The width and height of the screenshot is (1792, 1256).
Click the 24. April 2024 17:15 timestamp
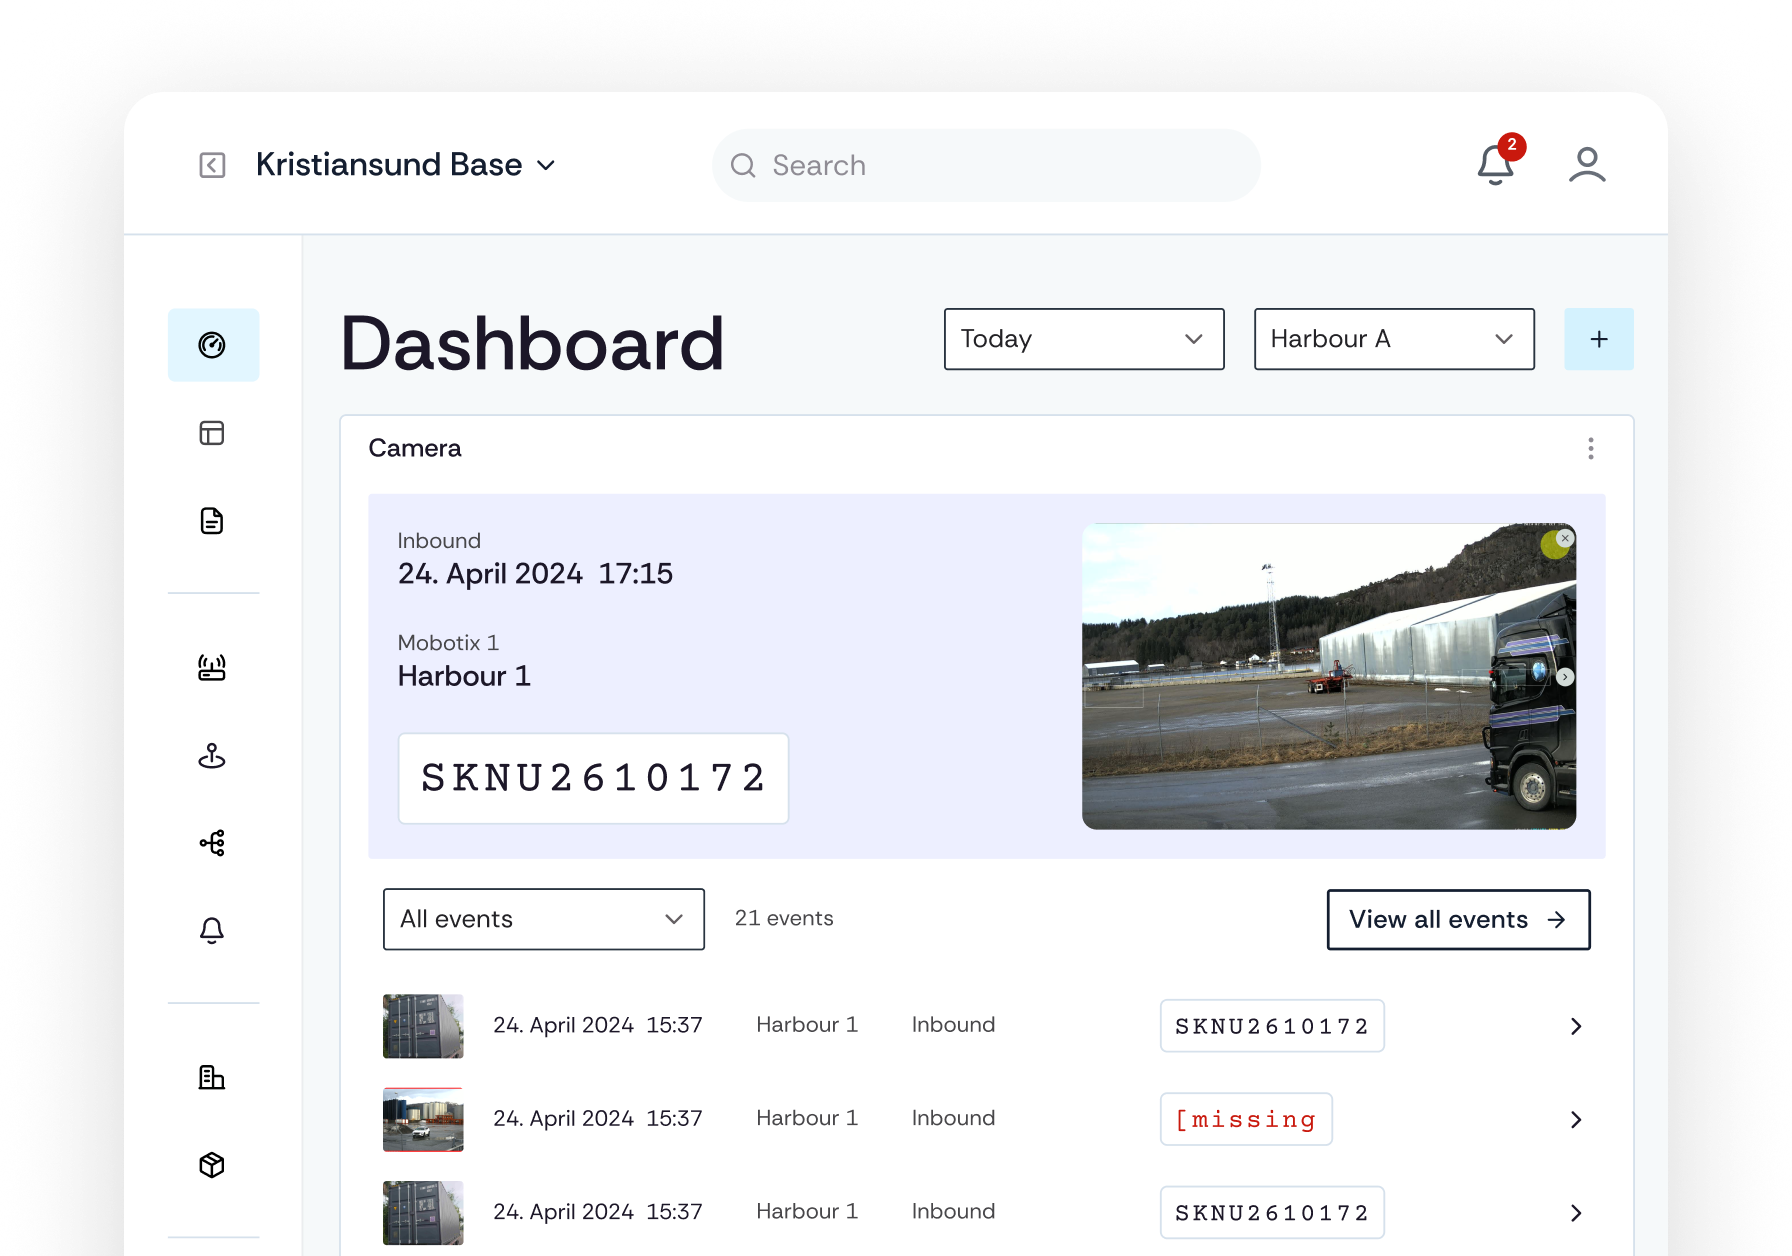(535, 574)
